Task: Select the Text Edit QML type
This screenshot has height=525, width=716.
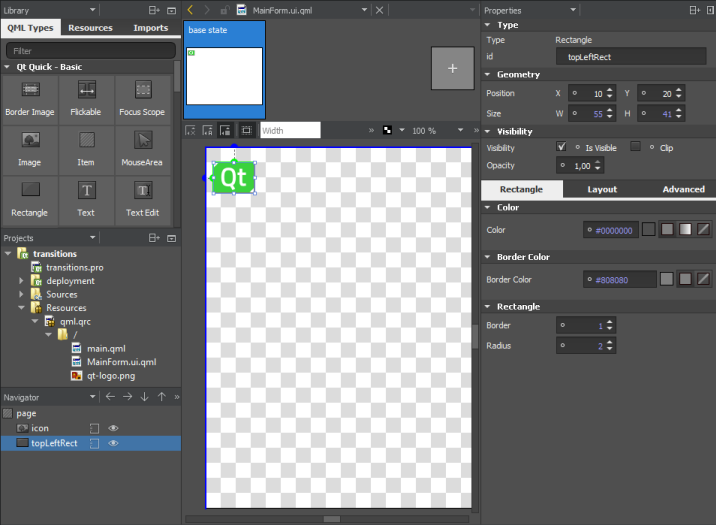Action: (142, 200)
